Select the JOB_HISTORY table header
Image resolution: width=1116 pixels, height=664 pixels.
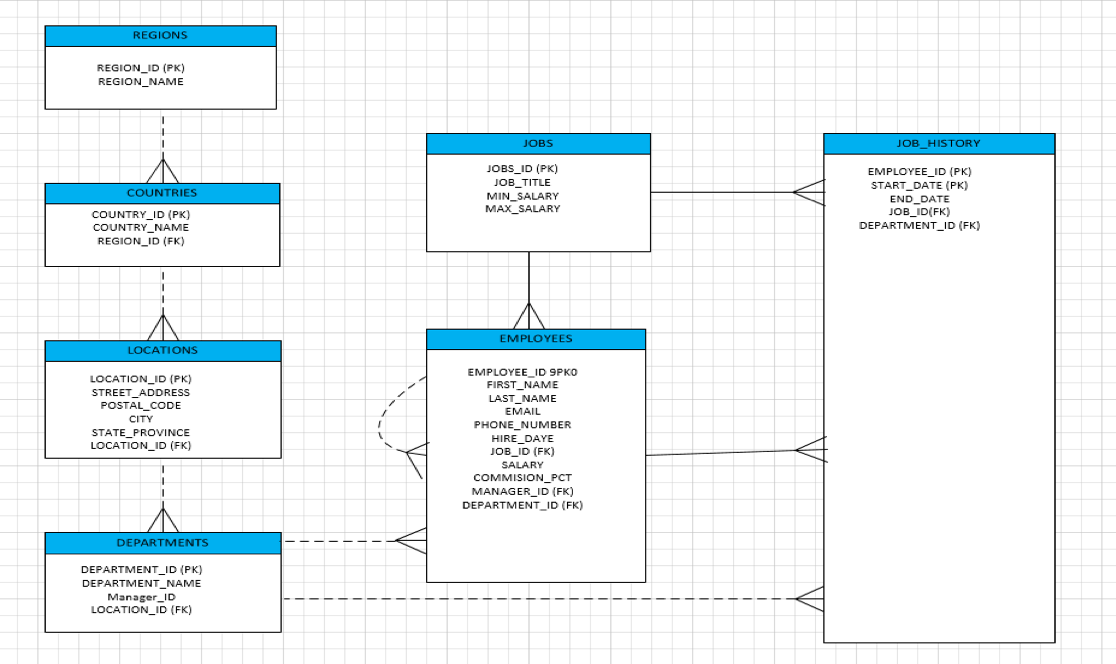point(938,144)
